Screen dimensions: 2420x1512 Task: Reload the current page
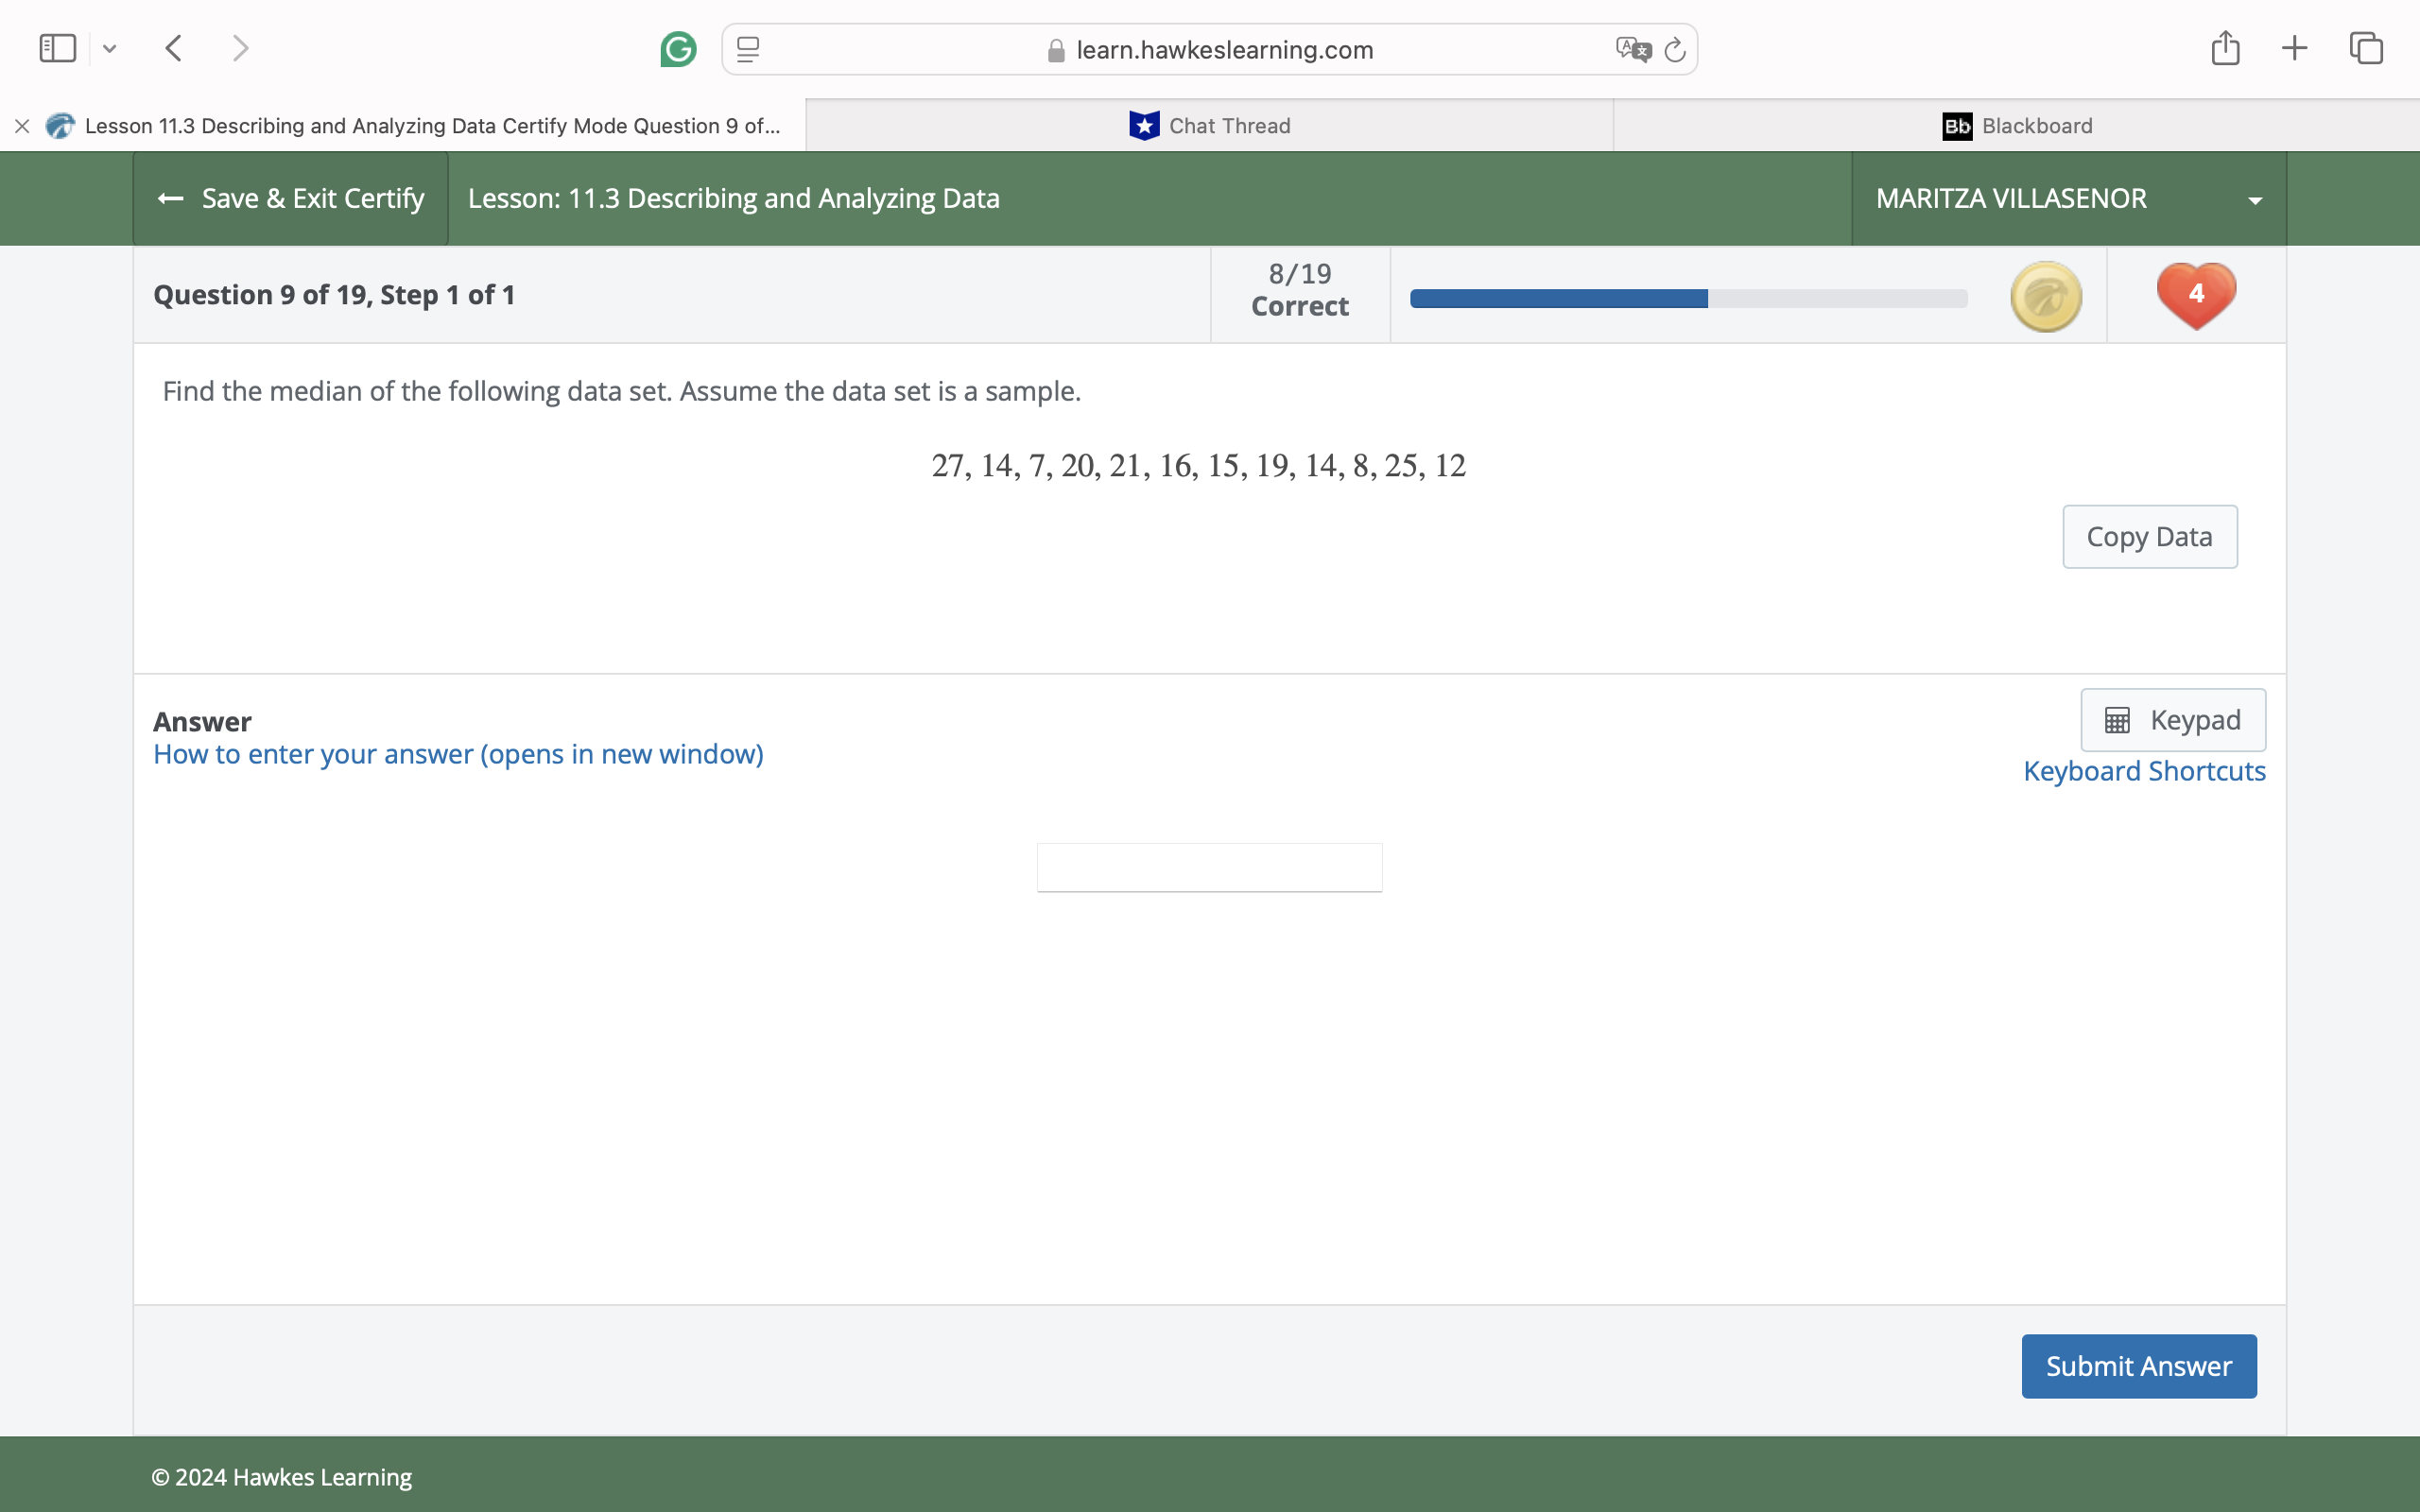[x=1674, y=49]
